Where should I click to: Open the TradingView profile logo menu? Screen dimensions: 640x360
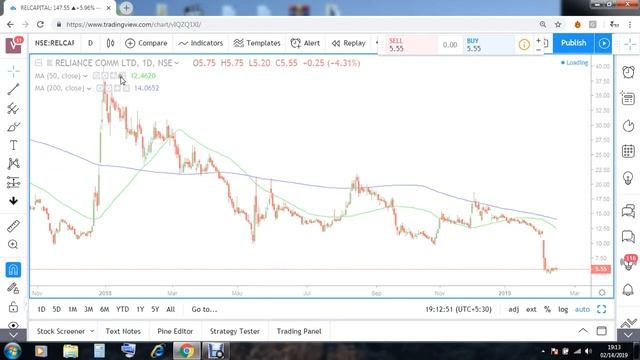tap(13, 44)
